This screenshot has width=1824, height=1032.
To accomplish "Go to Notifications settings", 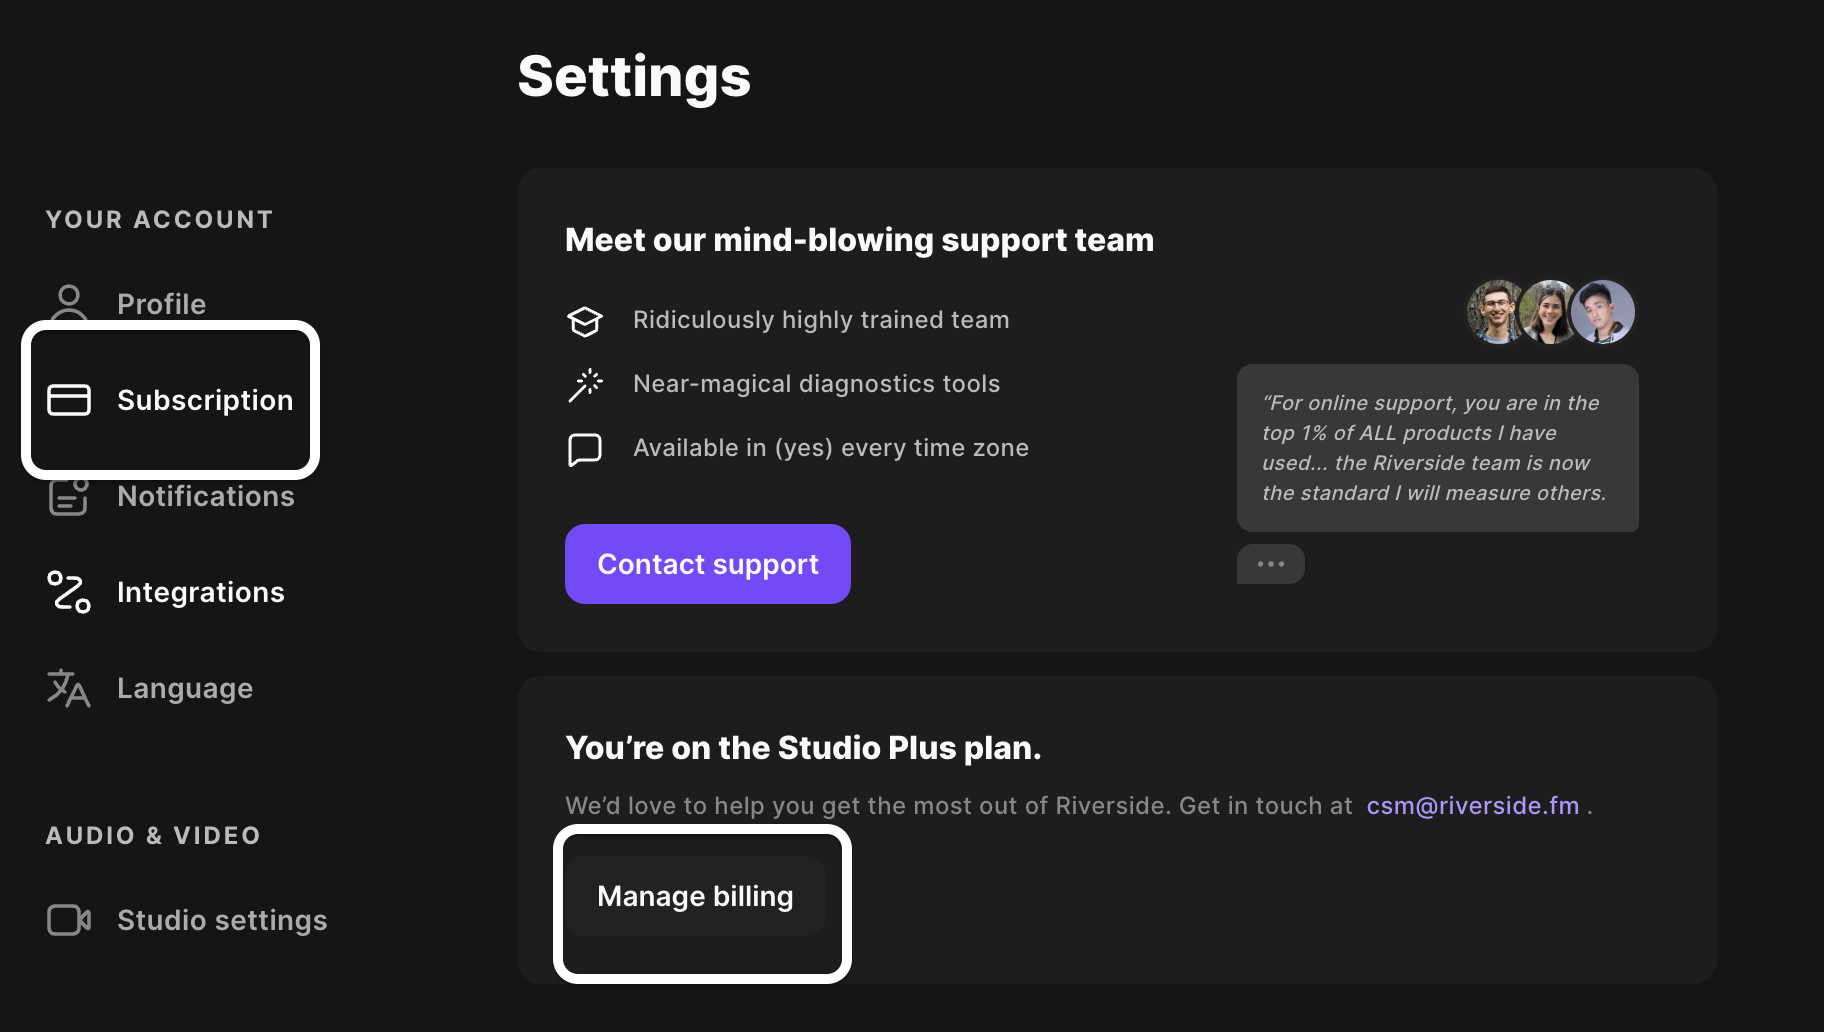I will click(x=205, y=496).
